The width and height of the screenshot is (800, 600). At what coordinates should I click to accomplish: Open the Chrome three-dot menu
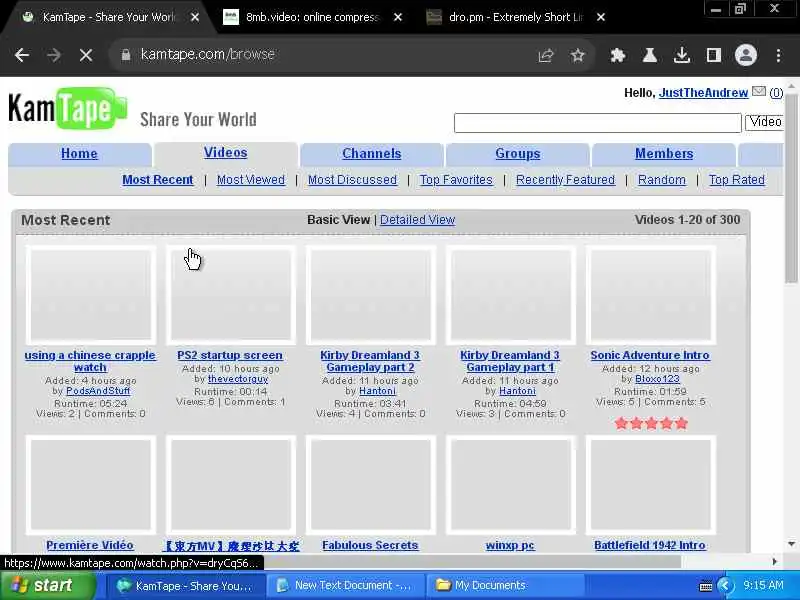778,55
